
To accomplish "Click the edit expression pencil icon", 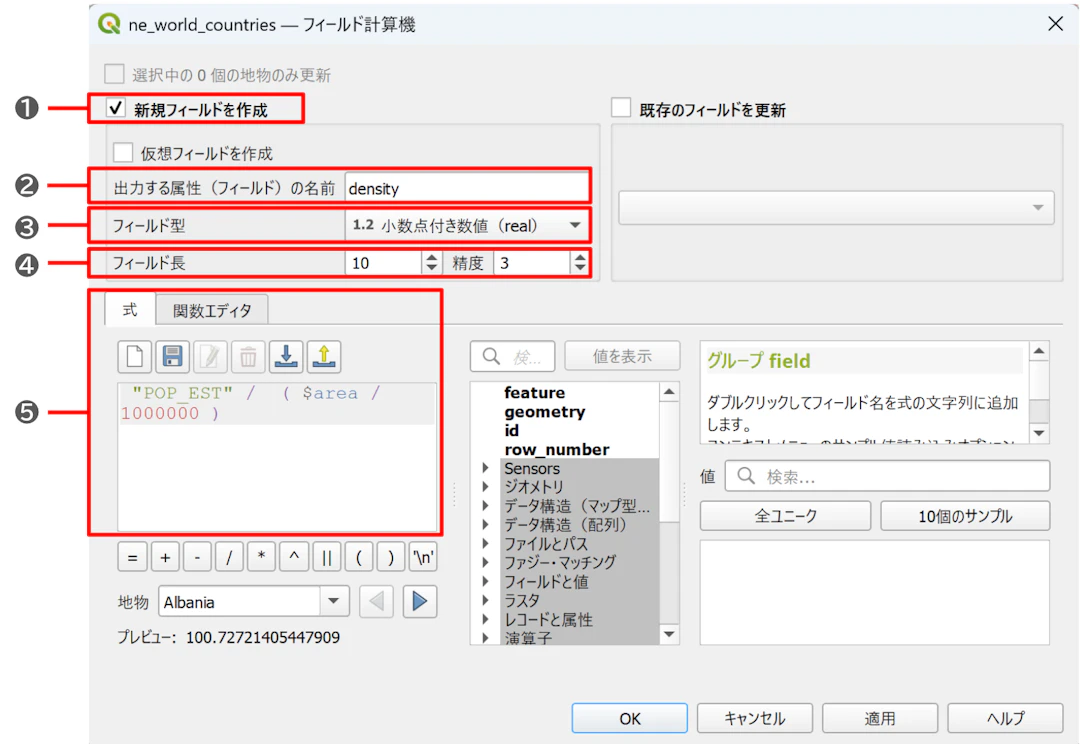I will pos(210,357).
